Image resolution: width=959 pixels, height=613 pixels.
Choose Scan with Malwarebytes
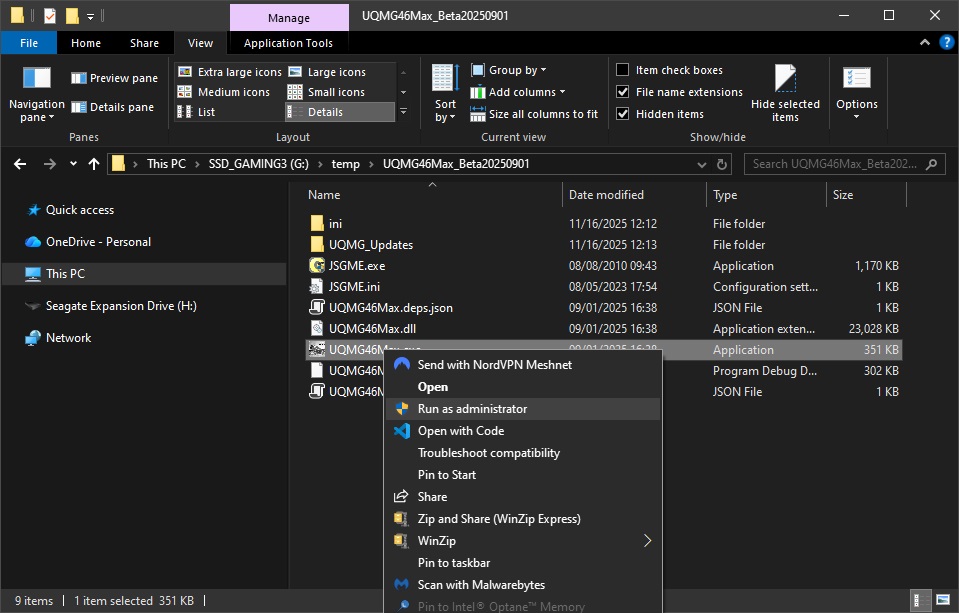[x=523, y=585]
